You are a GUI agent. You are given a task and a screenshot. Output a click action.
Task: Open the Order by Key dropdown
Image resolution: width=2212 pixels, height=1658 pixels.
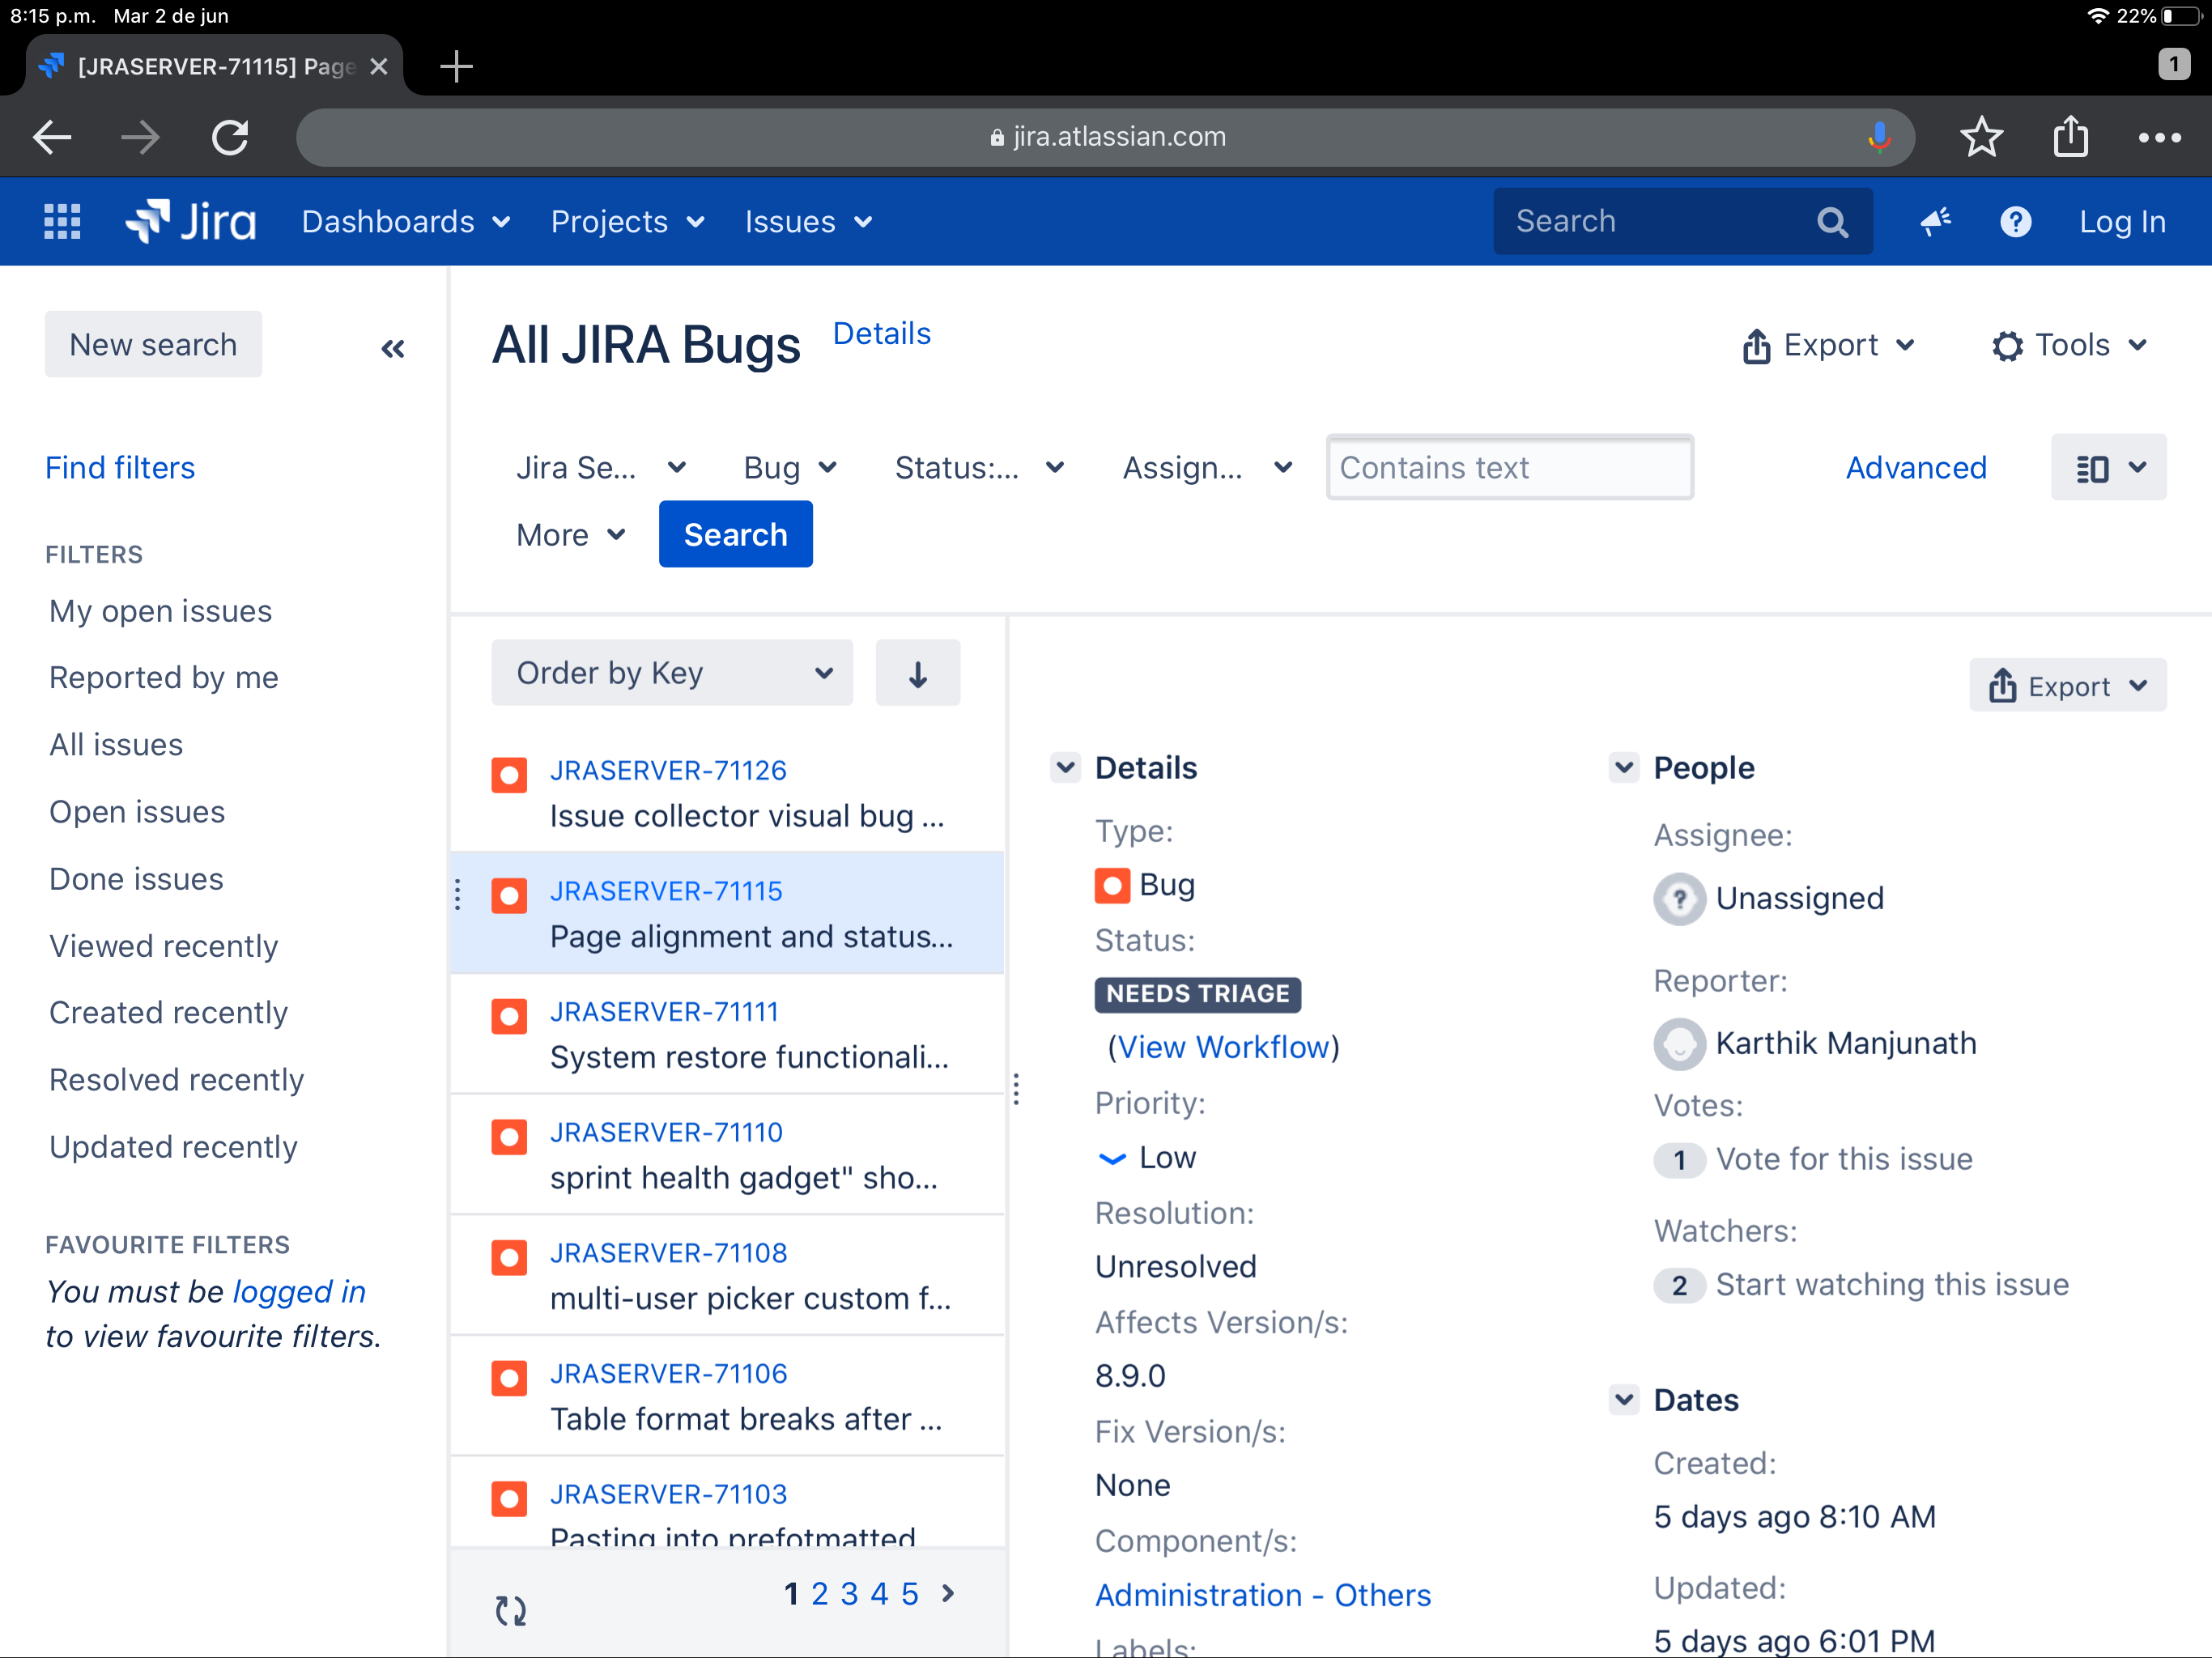[672, 673]
